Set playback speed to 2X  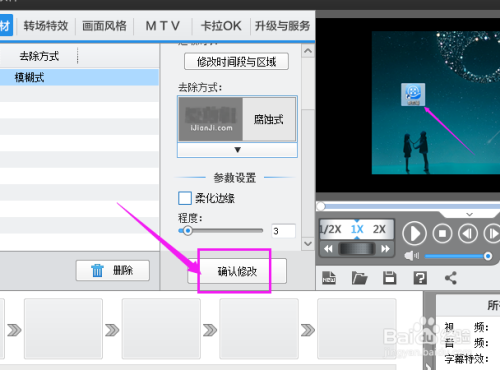coord(379,229)
